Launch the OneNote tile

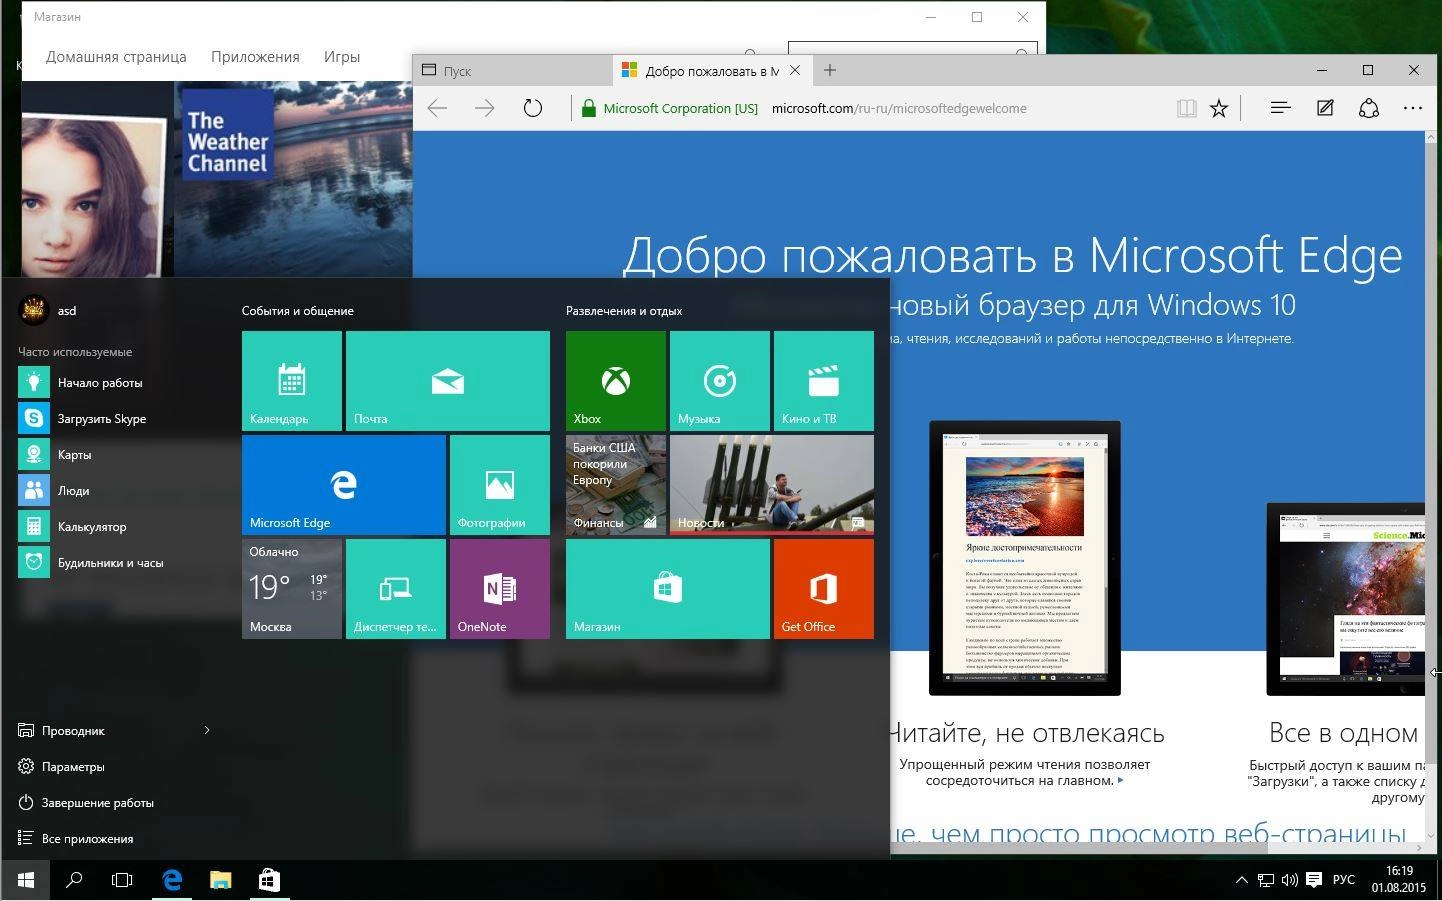500,589
